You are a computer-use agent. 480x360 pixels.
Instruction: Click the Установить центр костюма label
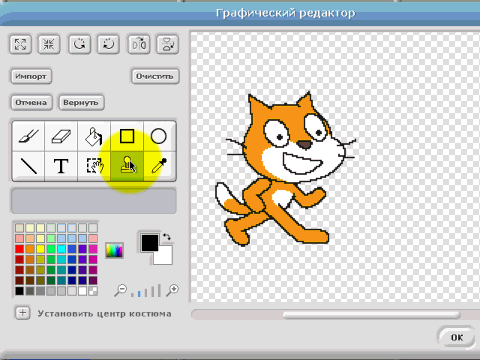tap(104, 314)
